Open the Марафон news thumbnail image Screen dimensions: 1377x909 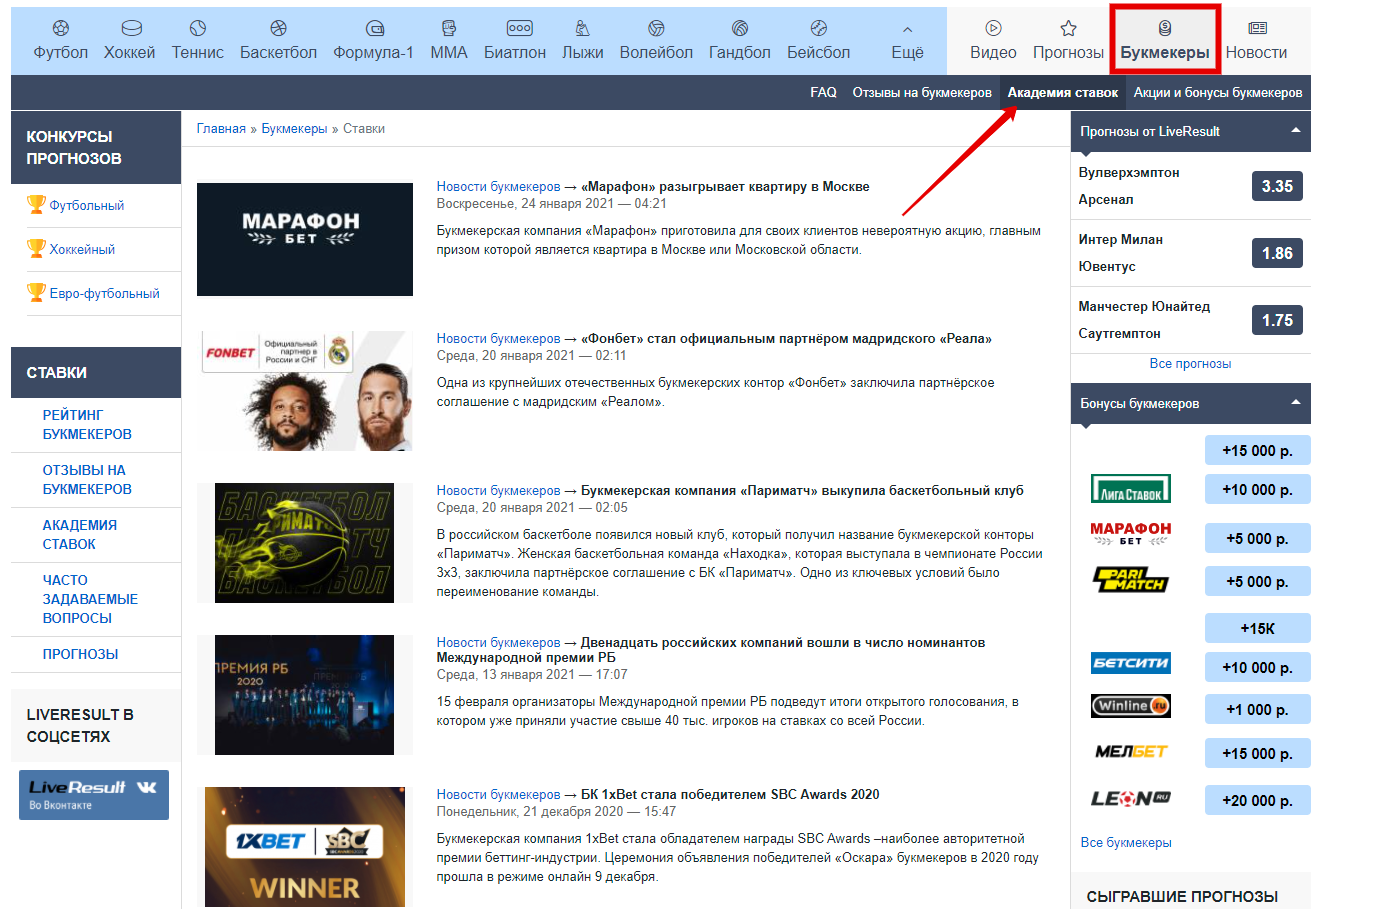click(305, 239)
